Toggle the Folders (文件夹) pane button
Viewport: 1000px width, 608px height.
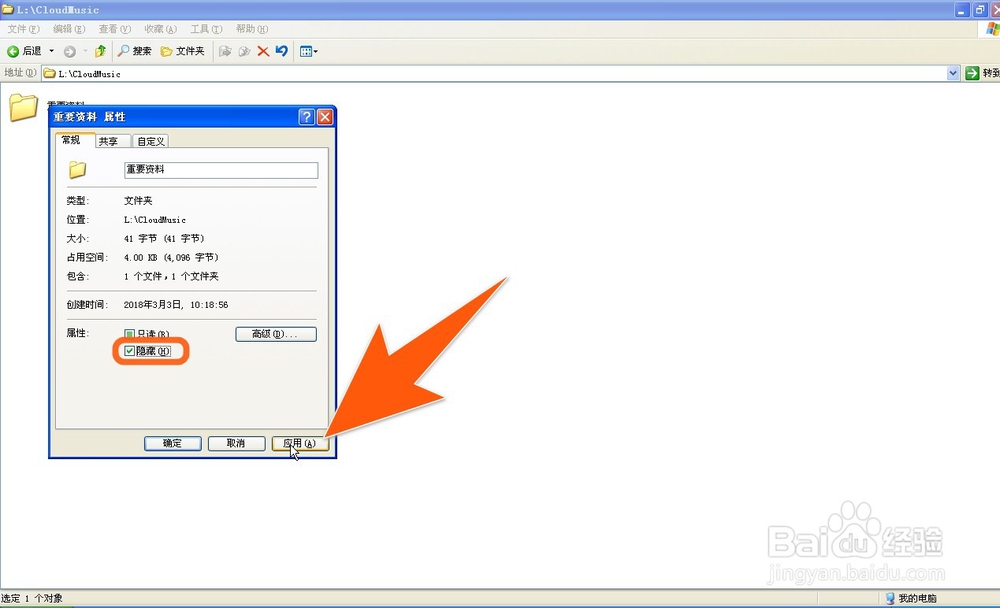(182, 51)
